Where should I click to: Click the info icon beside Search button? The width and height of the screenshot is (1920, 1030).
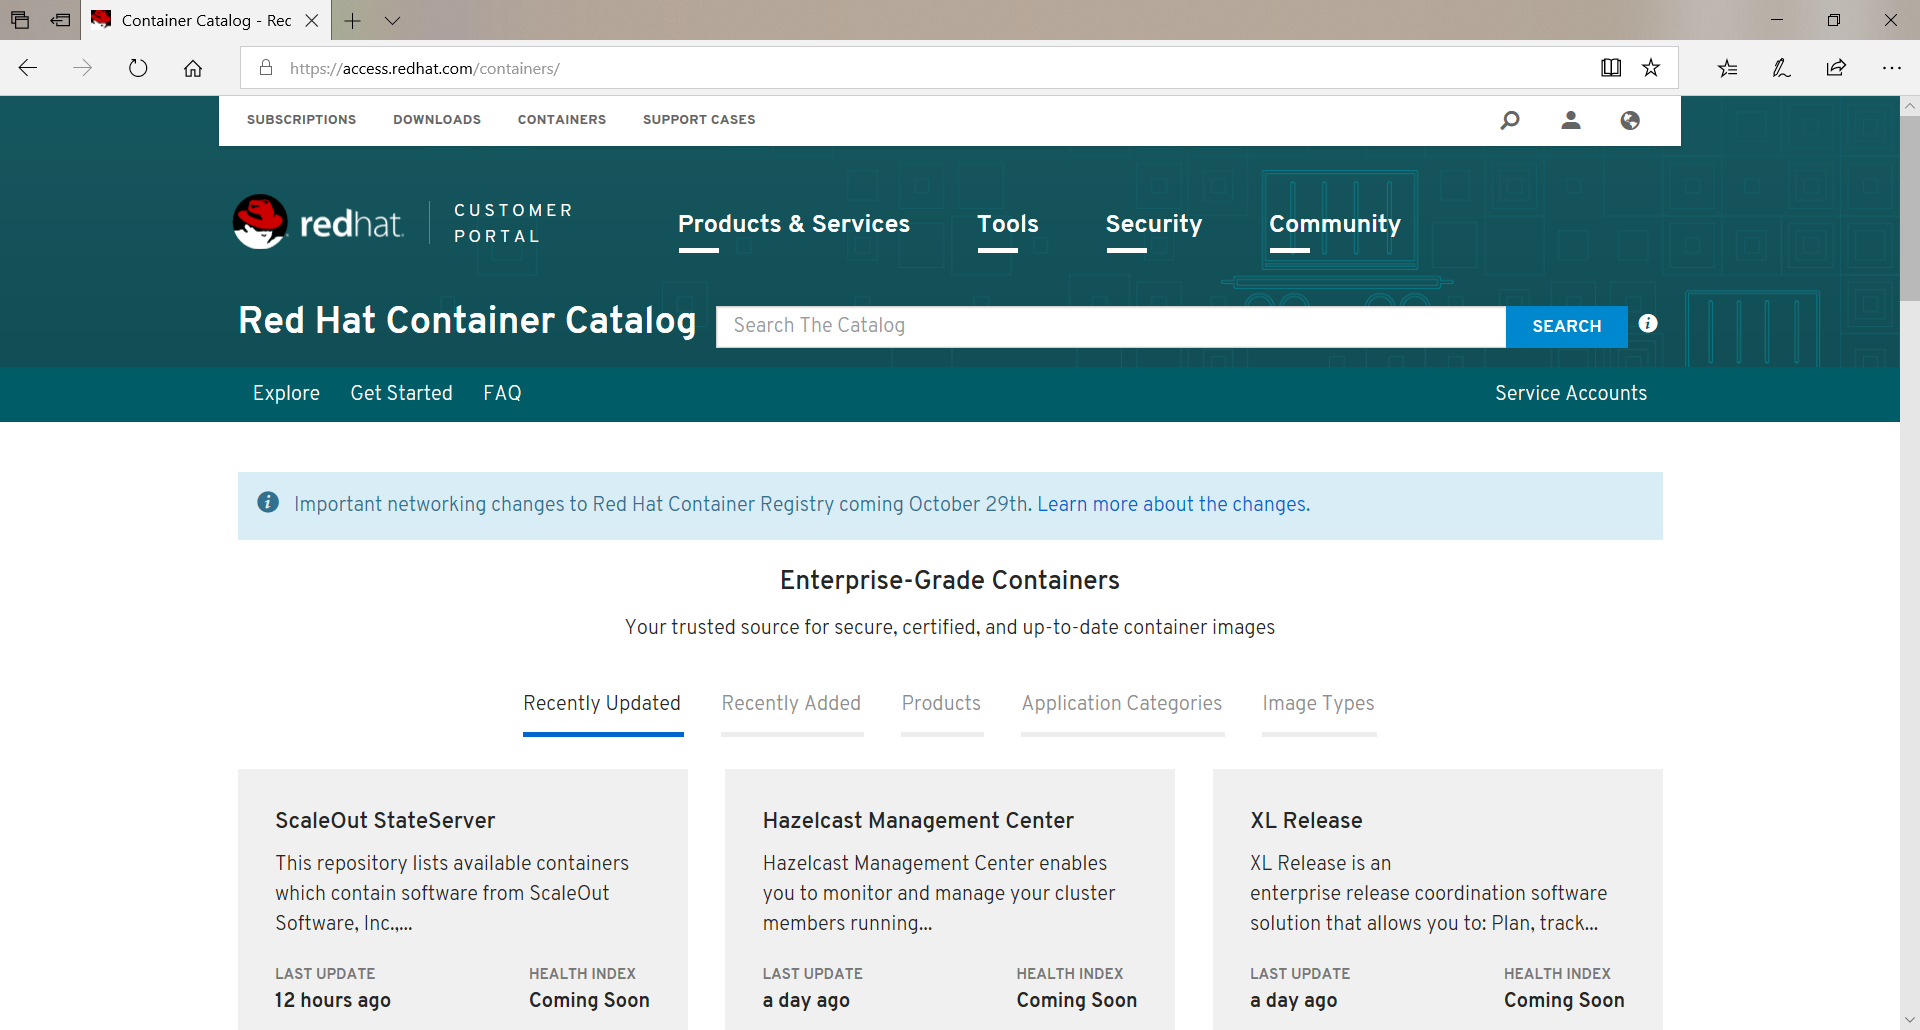[1648, 324]
